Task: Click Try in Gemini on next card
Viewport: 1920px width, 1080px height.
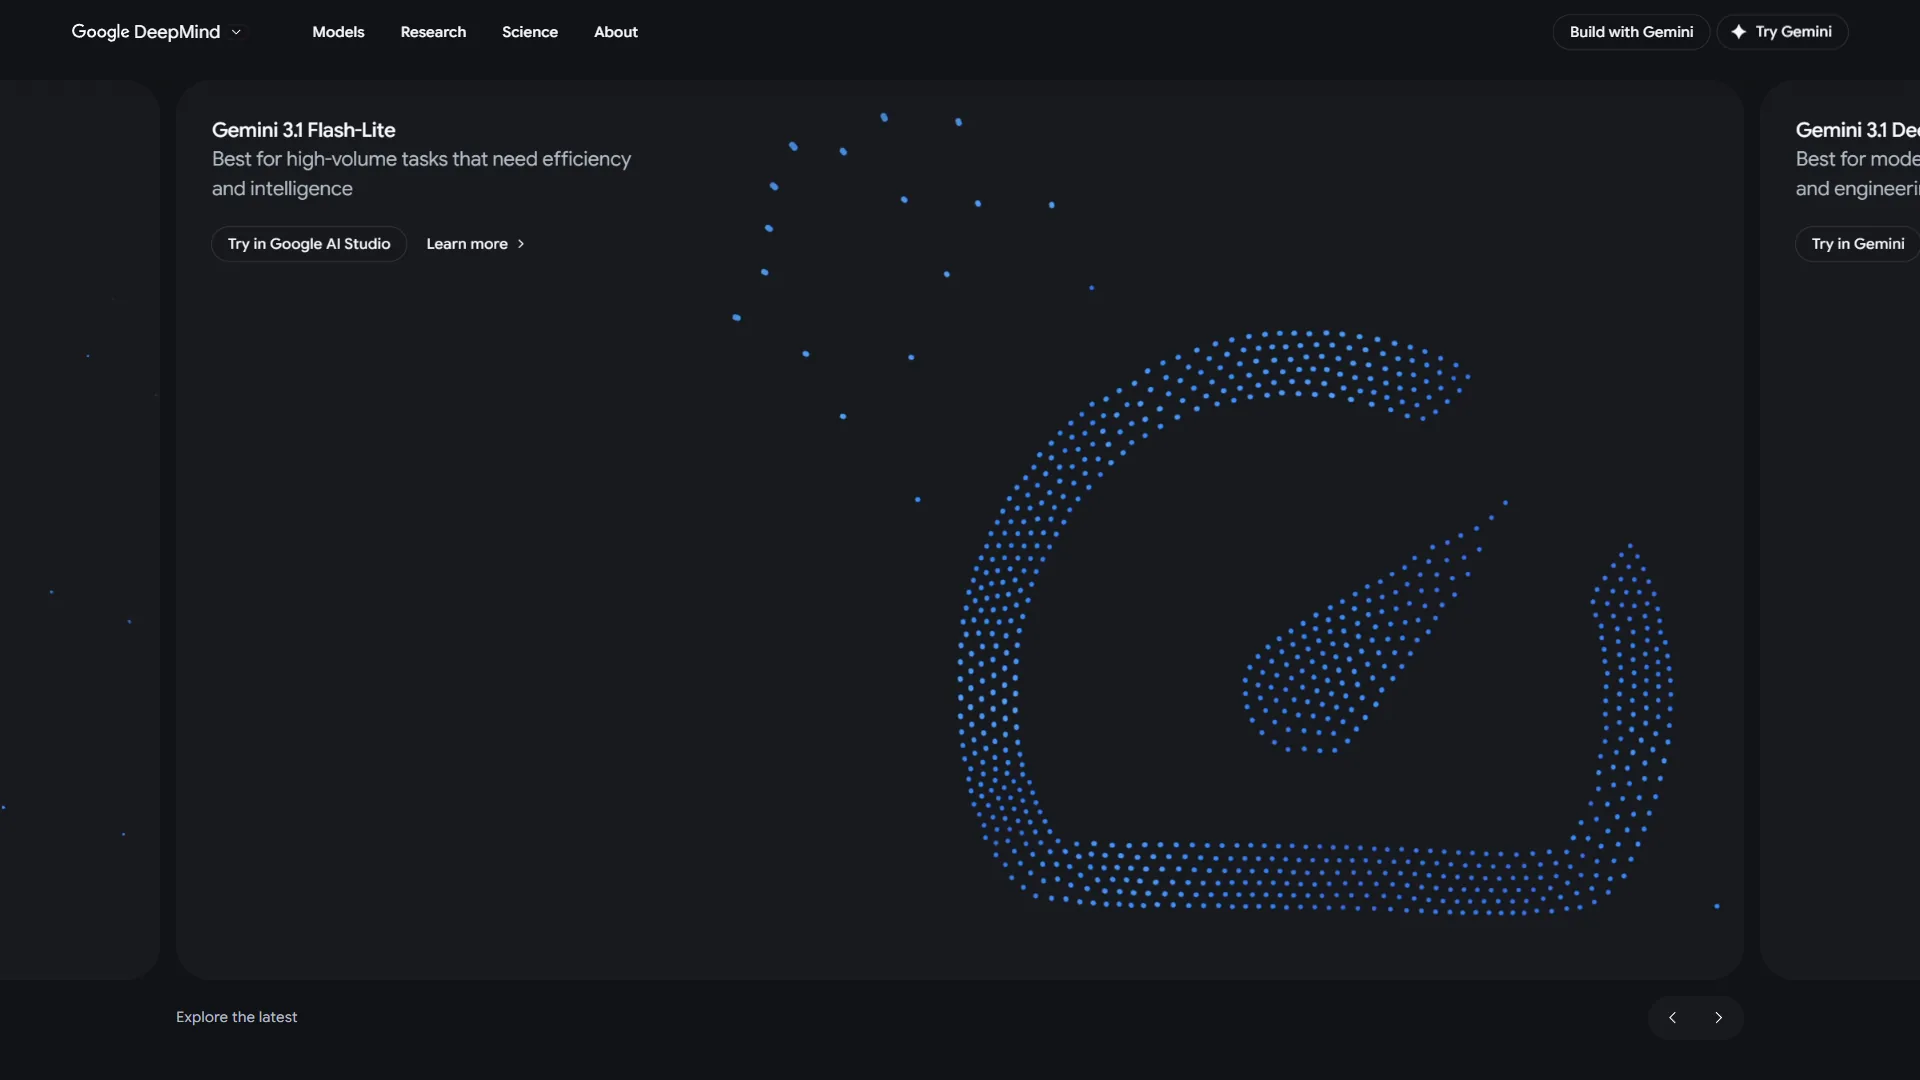Action: (1857, 244)
